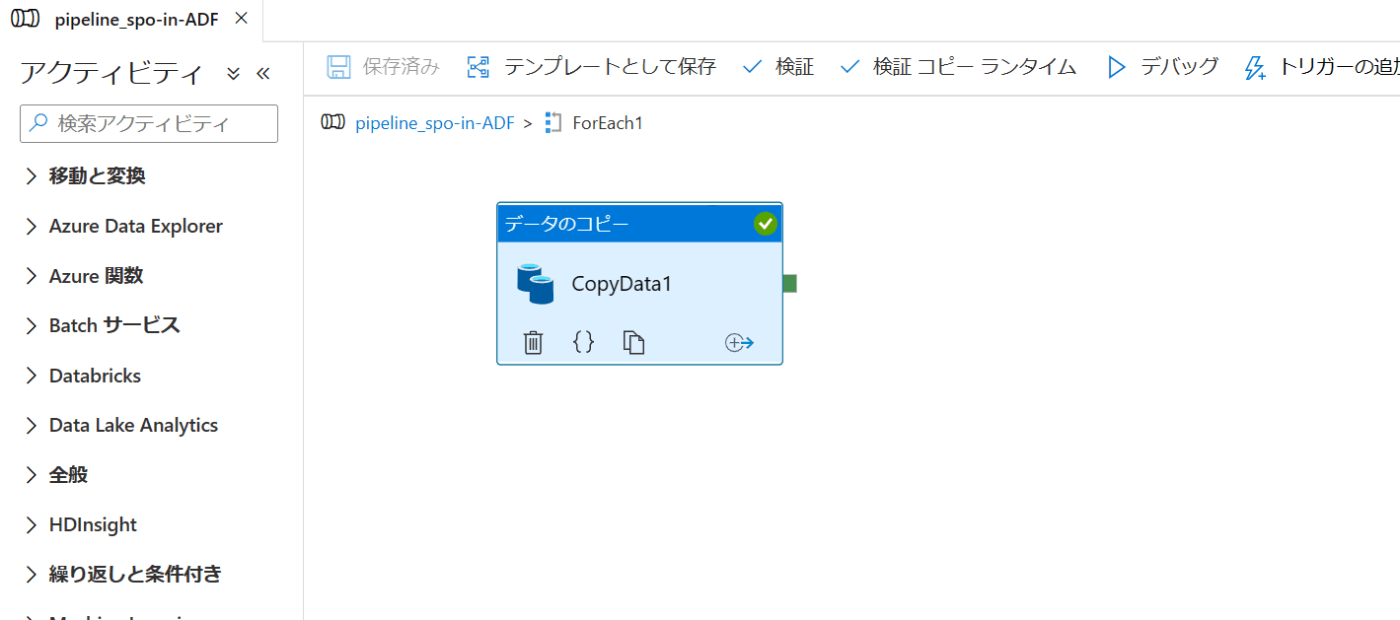Expand the Azure Data Explorer category
This screenshot has width=1400, height=620.
click(x=123, y=226)
